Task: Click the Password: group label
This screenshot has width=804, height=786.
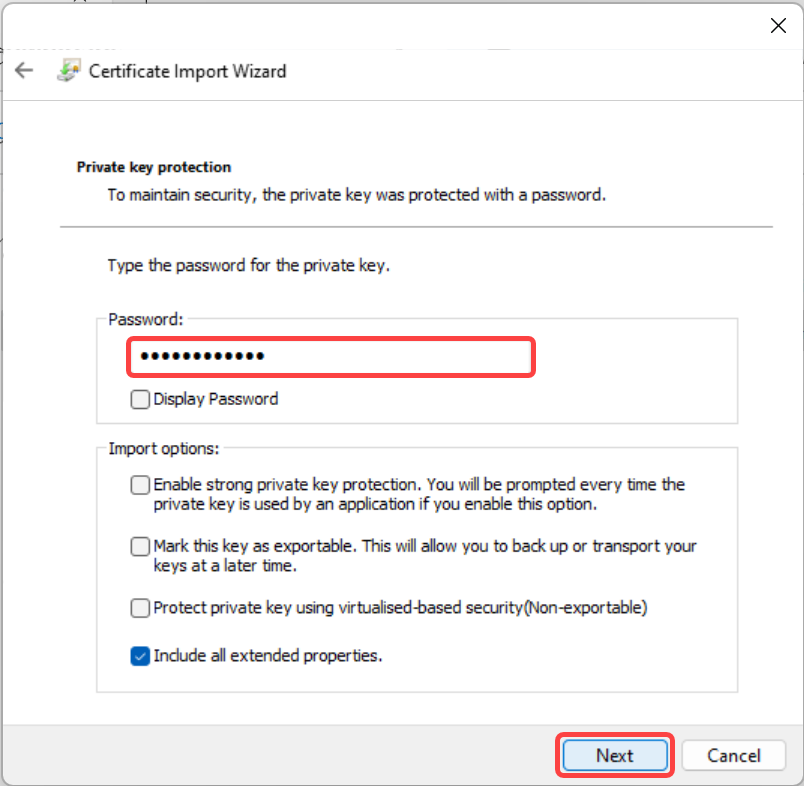Action: (146, 319)
